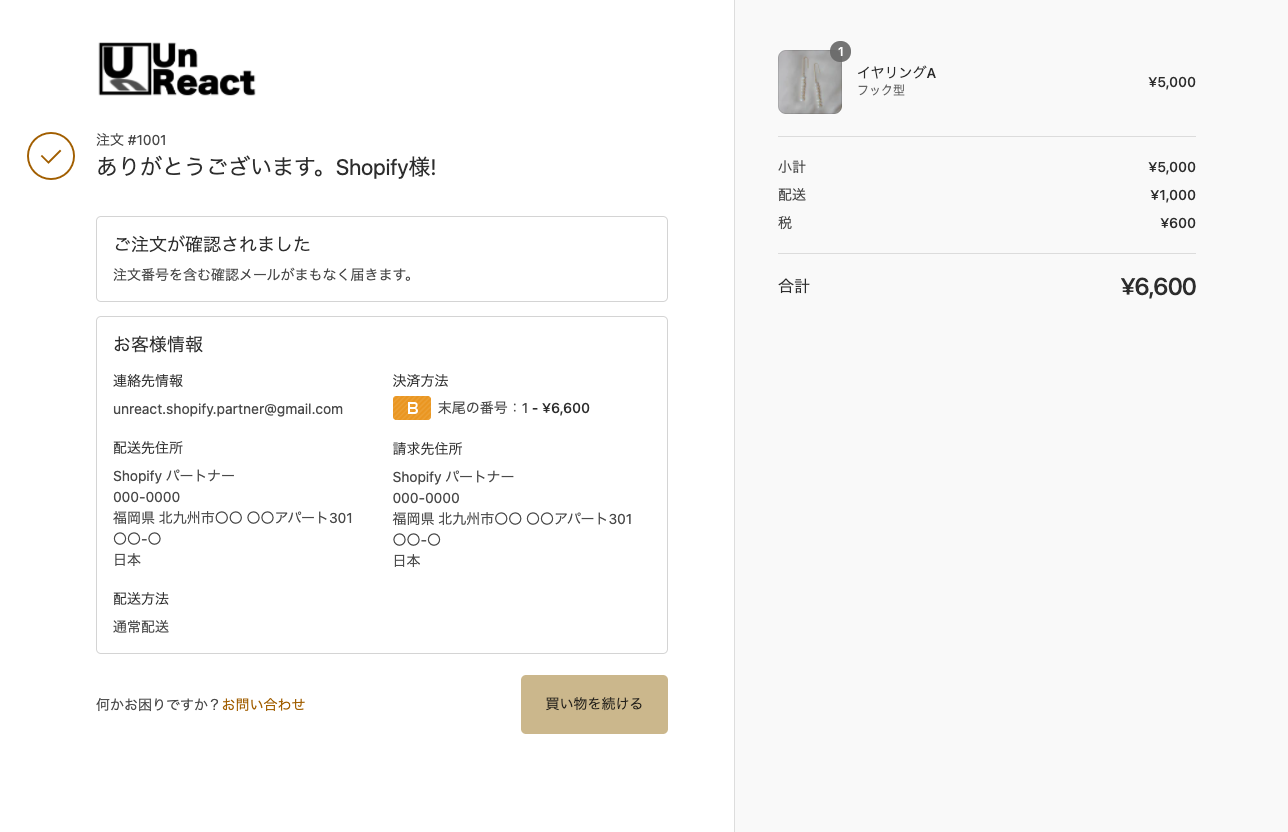The width and height of the screenshot is (1288, 832).
Task: Click the order confirmed checkmark icon
Action: pos(51,156)
